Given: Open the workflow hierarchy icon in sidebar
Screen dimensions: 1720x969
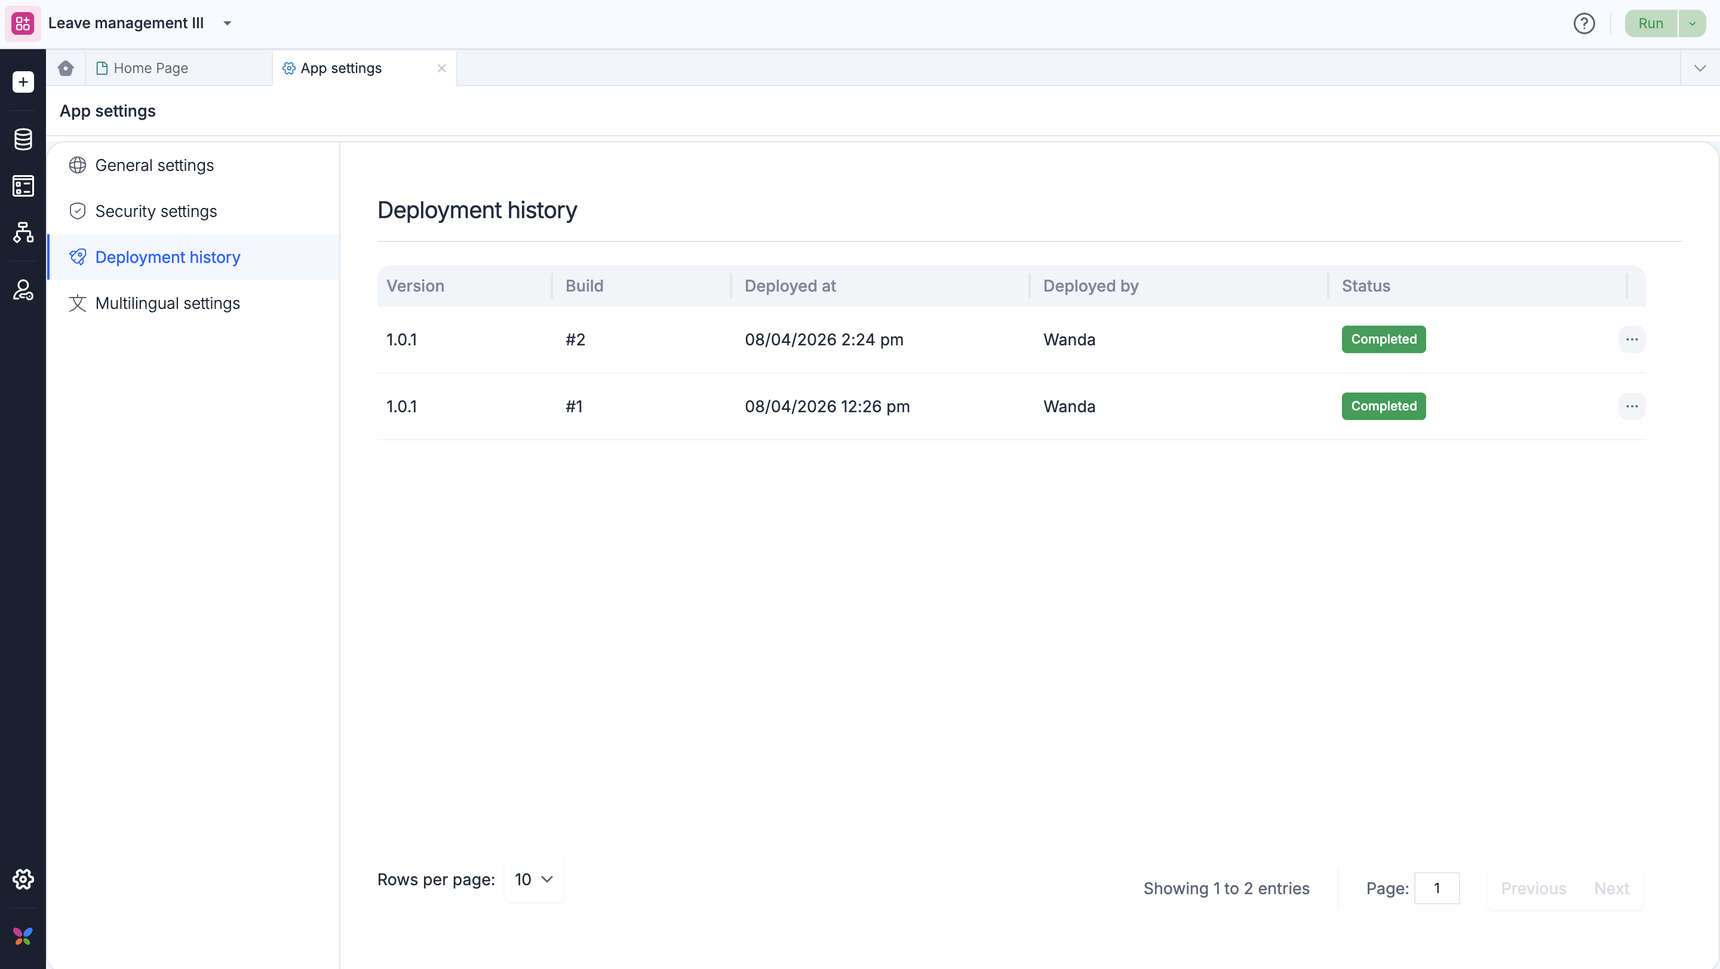Looking at the screenshot, I should (23, 233).
